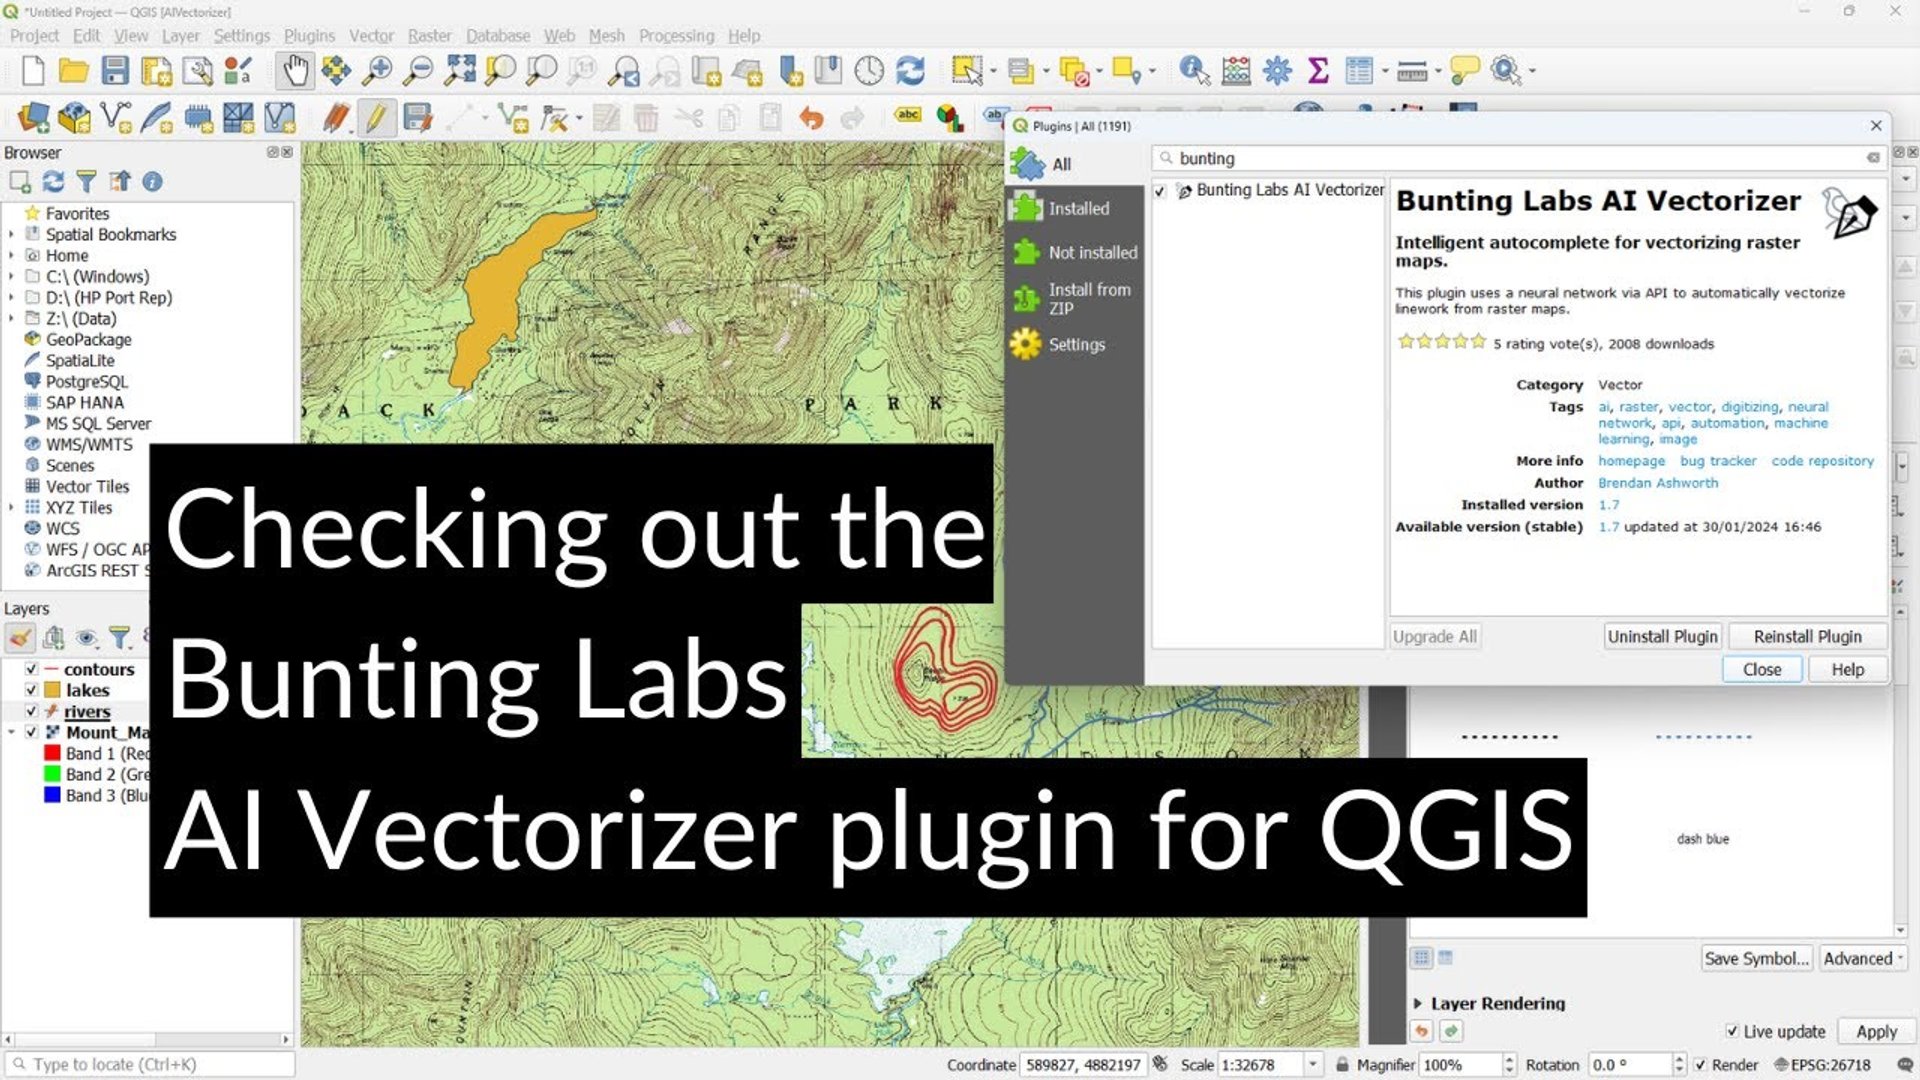The image size is (1920, 1080).
Task: Save the project with the floppy disk icon
Action: (115, 71)
